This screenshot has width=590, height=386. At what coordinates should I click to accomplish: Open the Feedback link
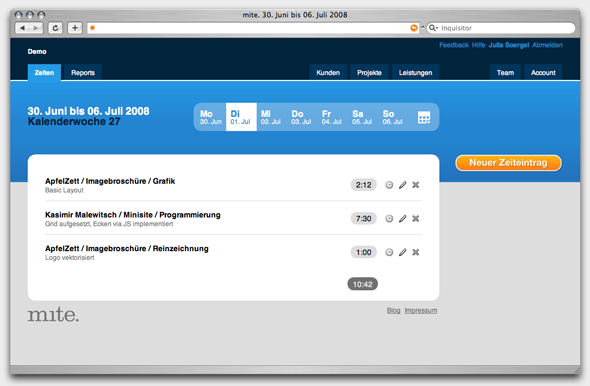pyautogui.click(x=454, y=45)
